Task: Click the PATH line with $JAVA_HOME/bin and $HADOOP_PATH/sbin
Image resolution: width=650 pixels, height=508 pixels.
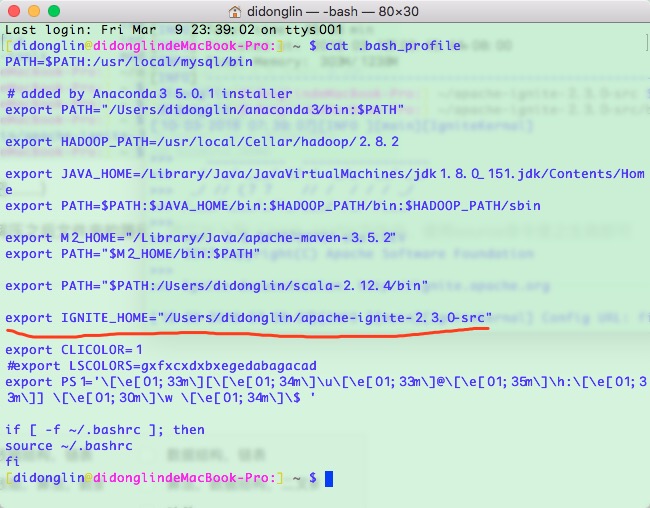Action: 273,206
